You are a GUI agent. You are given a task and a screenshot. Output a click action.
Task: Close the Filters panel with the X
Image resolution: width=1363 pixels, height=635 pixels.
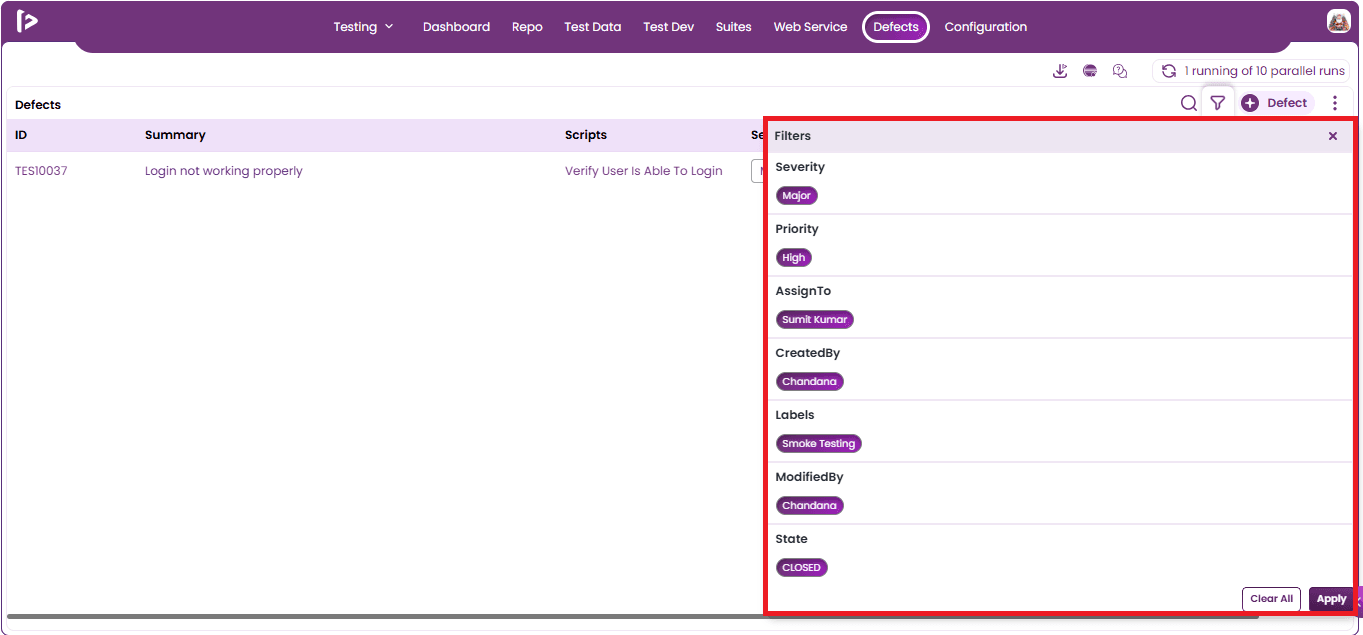pyautogui.click(x=1333, y=136)
